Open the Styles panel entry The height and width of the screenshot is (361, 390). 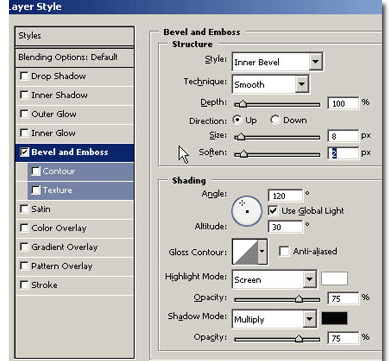(75, 36)
